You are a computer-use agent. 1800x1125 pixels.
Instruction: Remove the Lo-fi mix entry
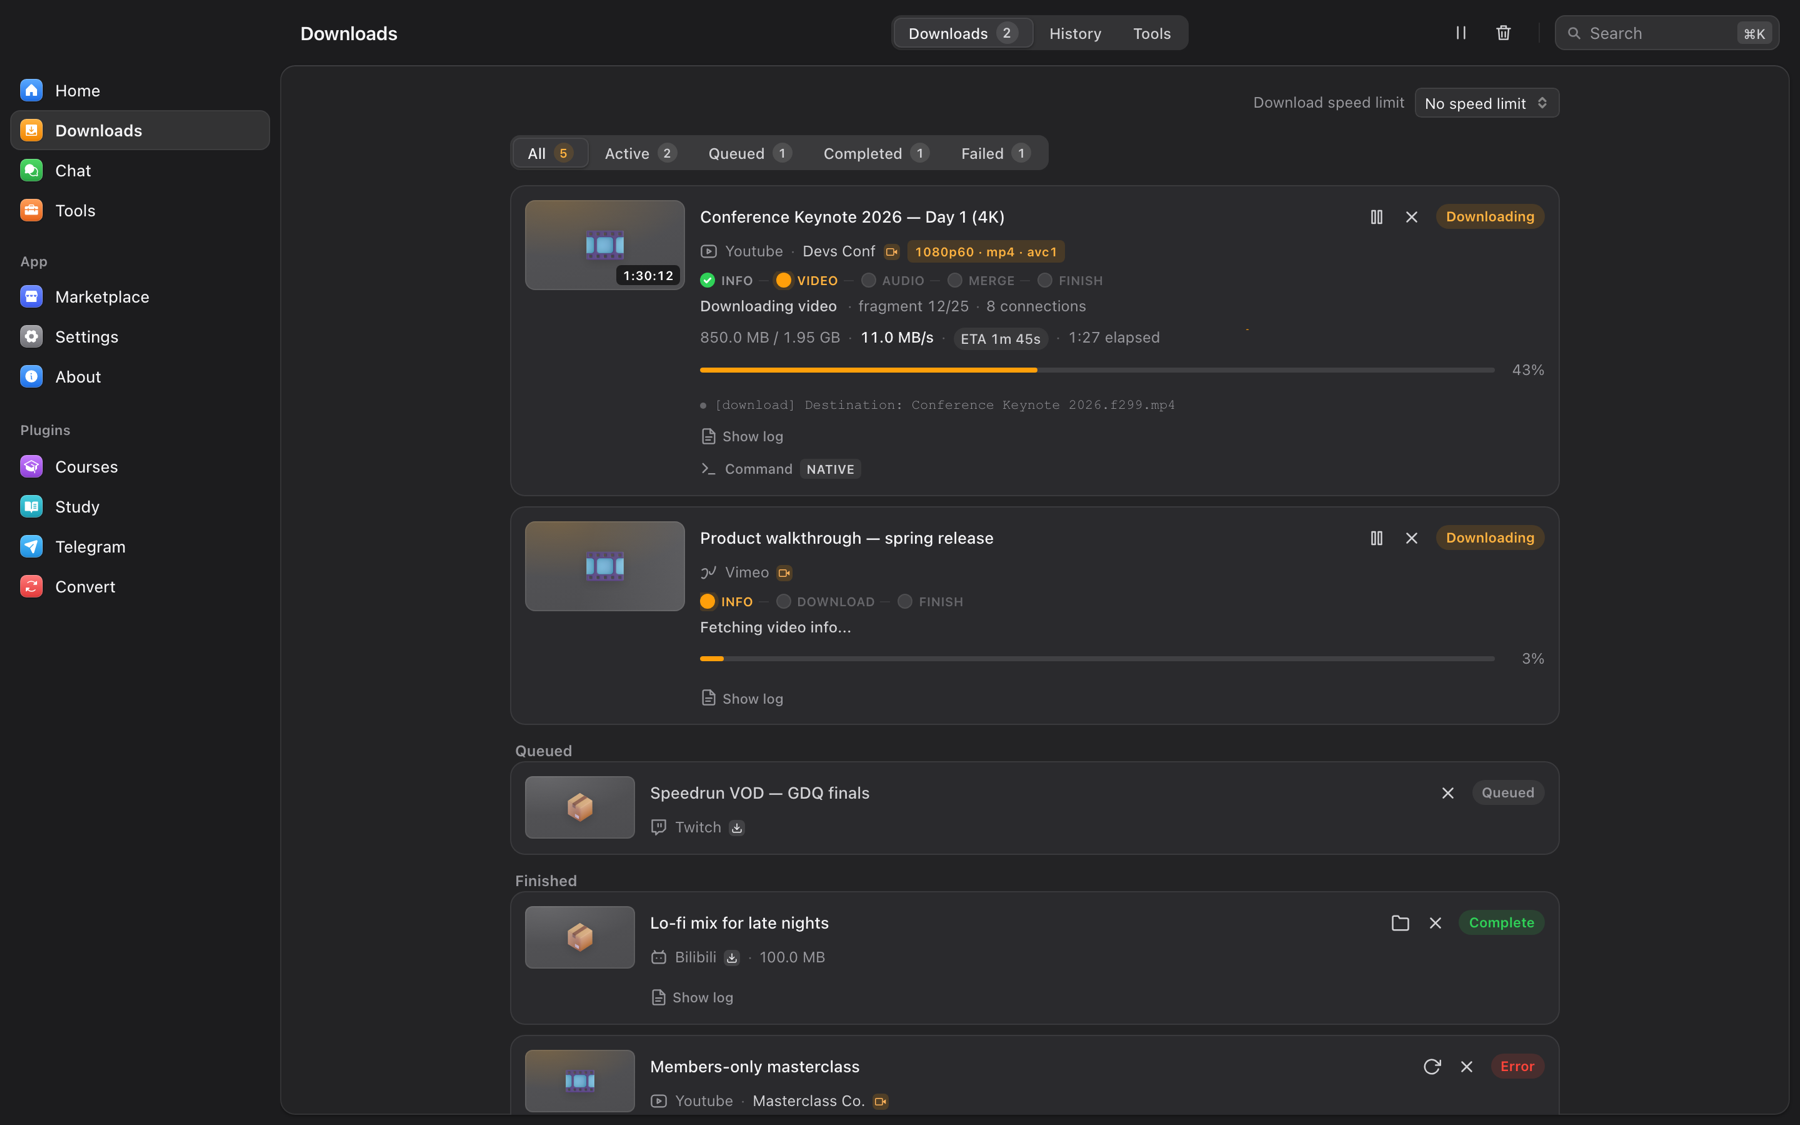pyautogui.click(x=1436, y=923)
